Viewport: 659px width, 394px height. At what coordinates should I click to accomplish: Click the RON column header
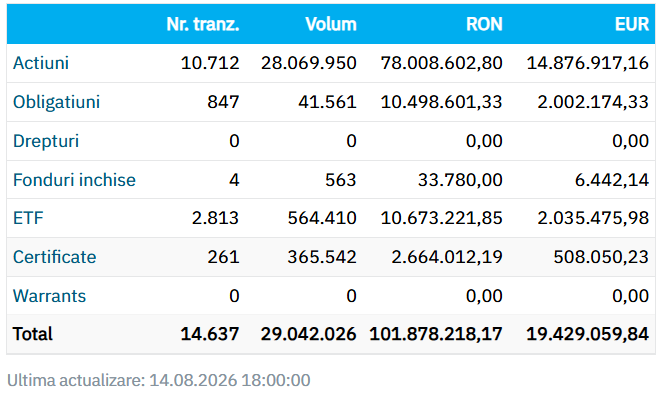(x=484, y=24)
